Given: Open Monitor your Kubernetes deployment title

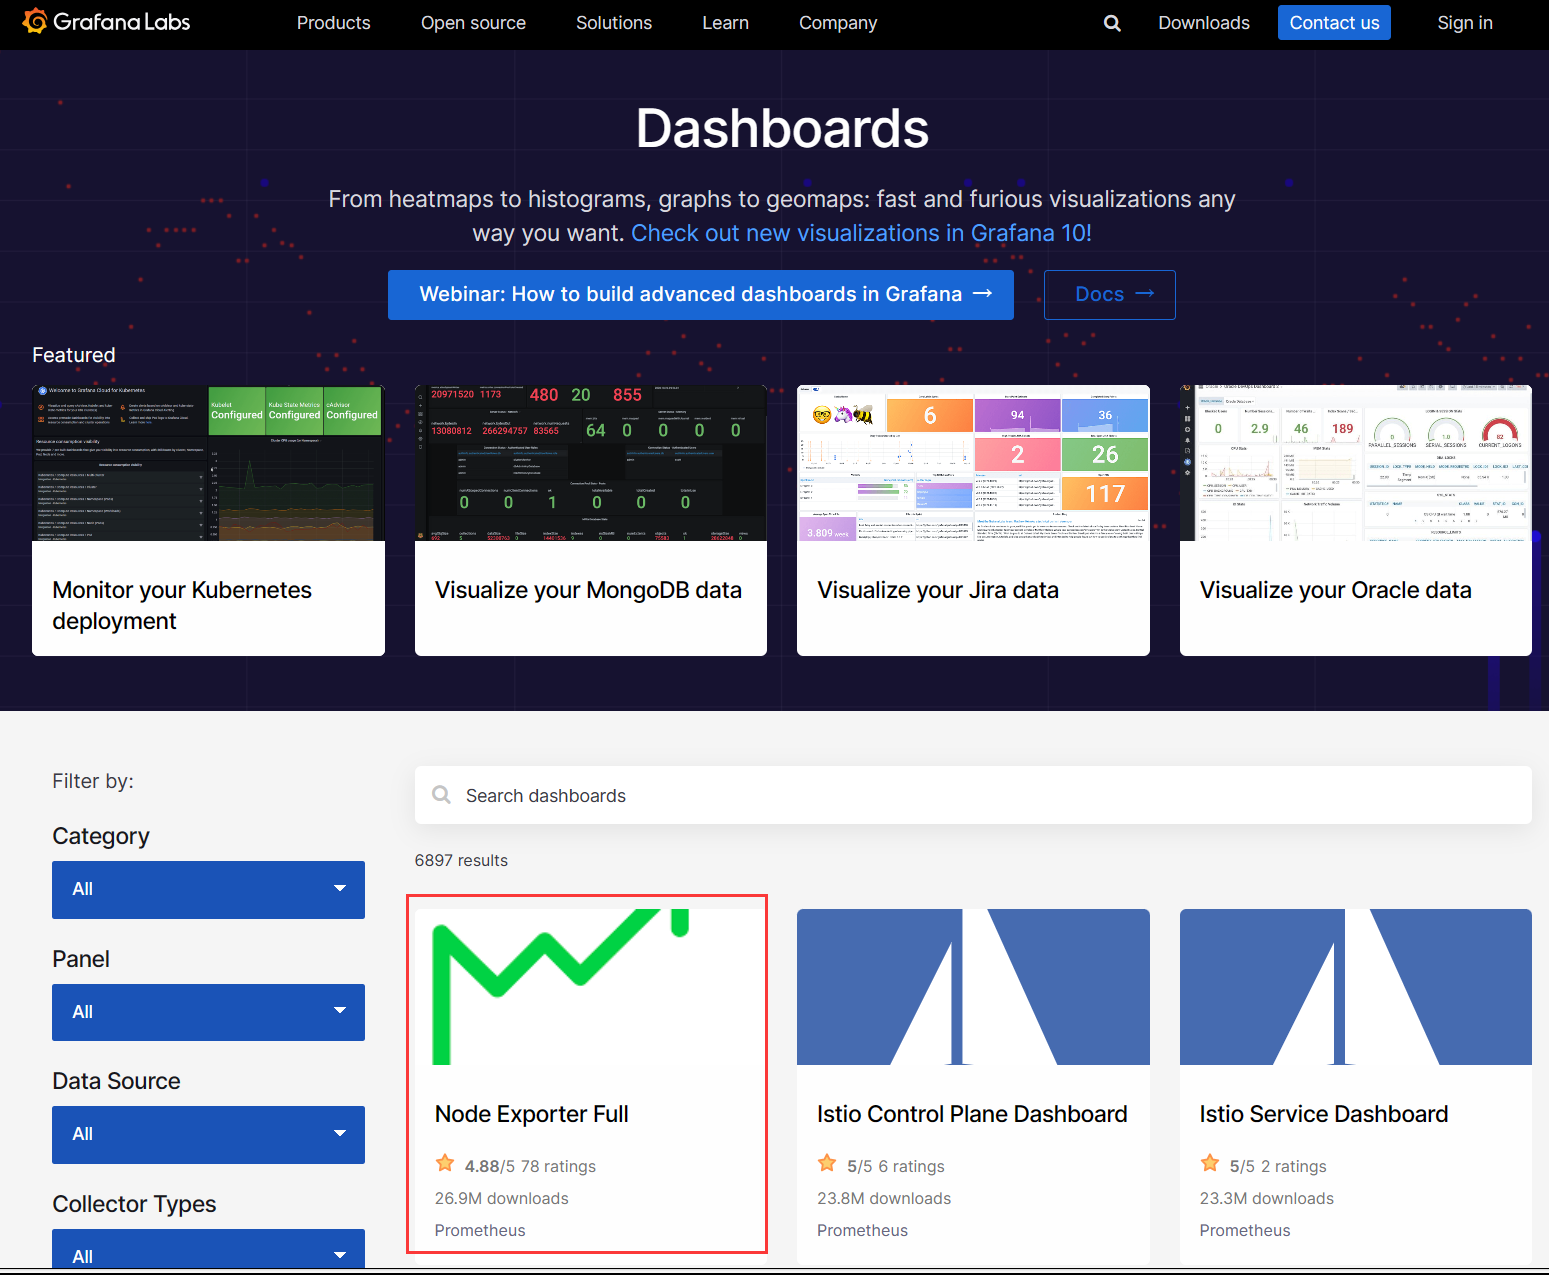Looking at the screenshot, I should (182, 605).
